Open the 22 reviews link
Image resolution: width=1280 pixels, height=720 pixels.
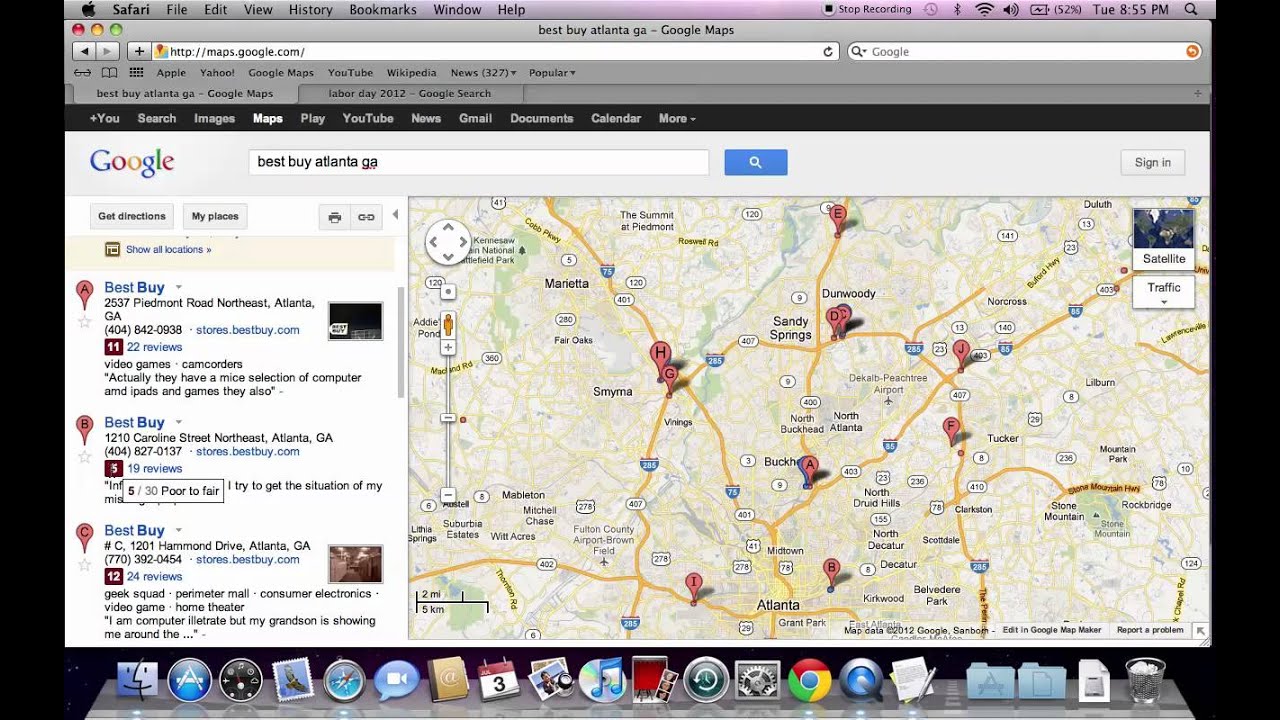pos(154,347)
